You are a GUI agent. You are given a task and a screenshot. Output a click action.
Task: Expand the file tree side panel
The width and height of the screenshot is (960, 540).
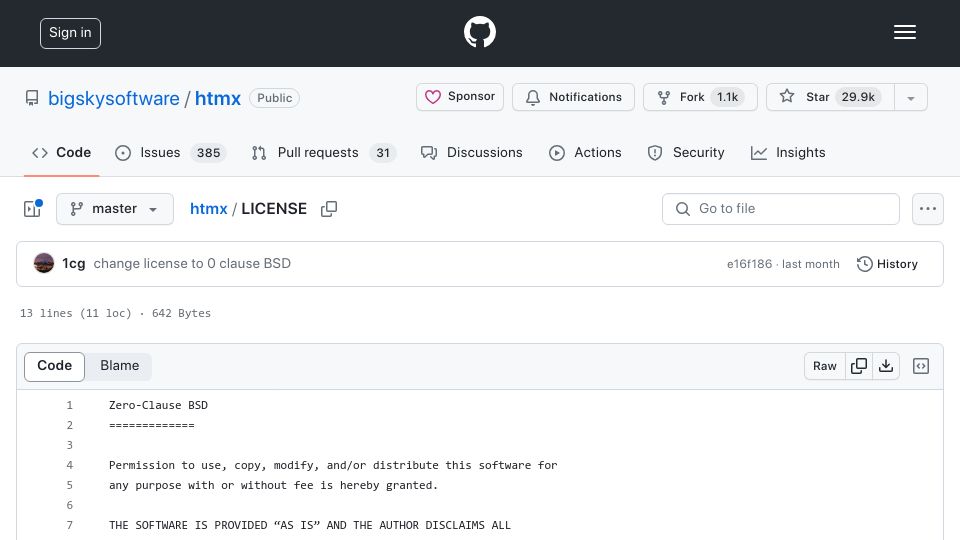32,209
